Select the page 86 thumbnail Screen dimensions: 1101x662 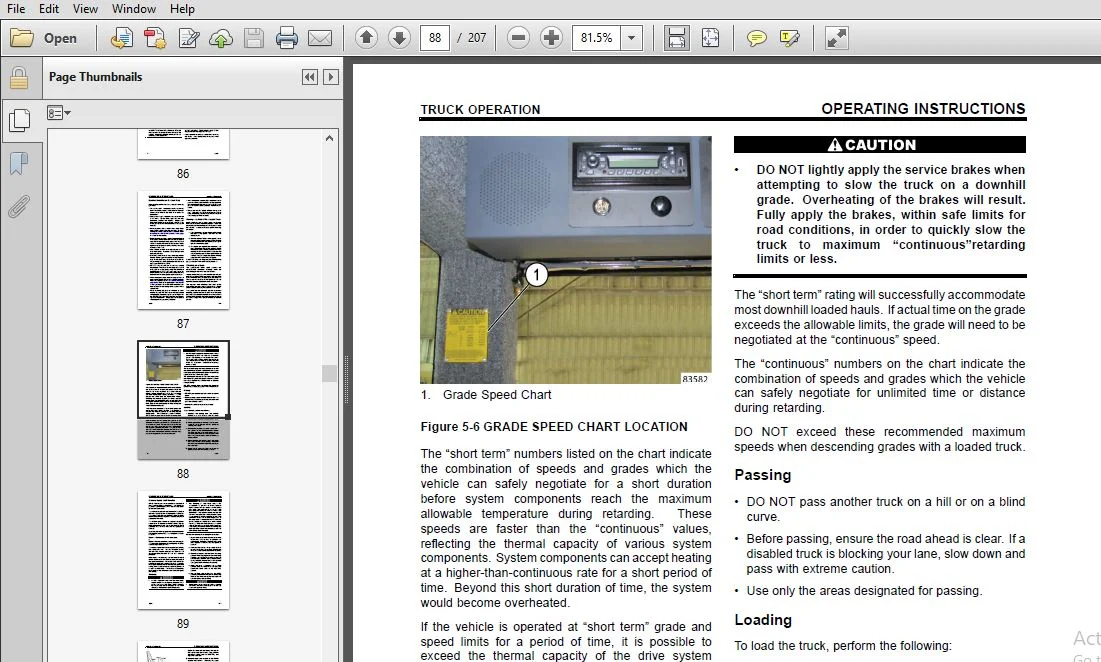tap(183, 144)
